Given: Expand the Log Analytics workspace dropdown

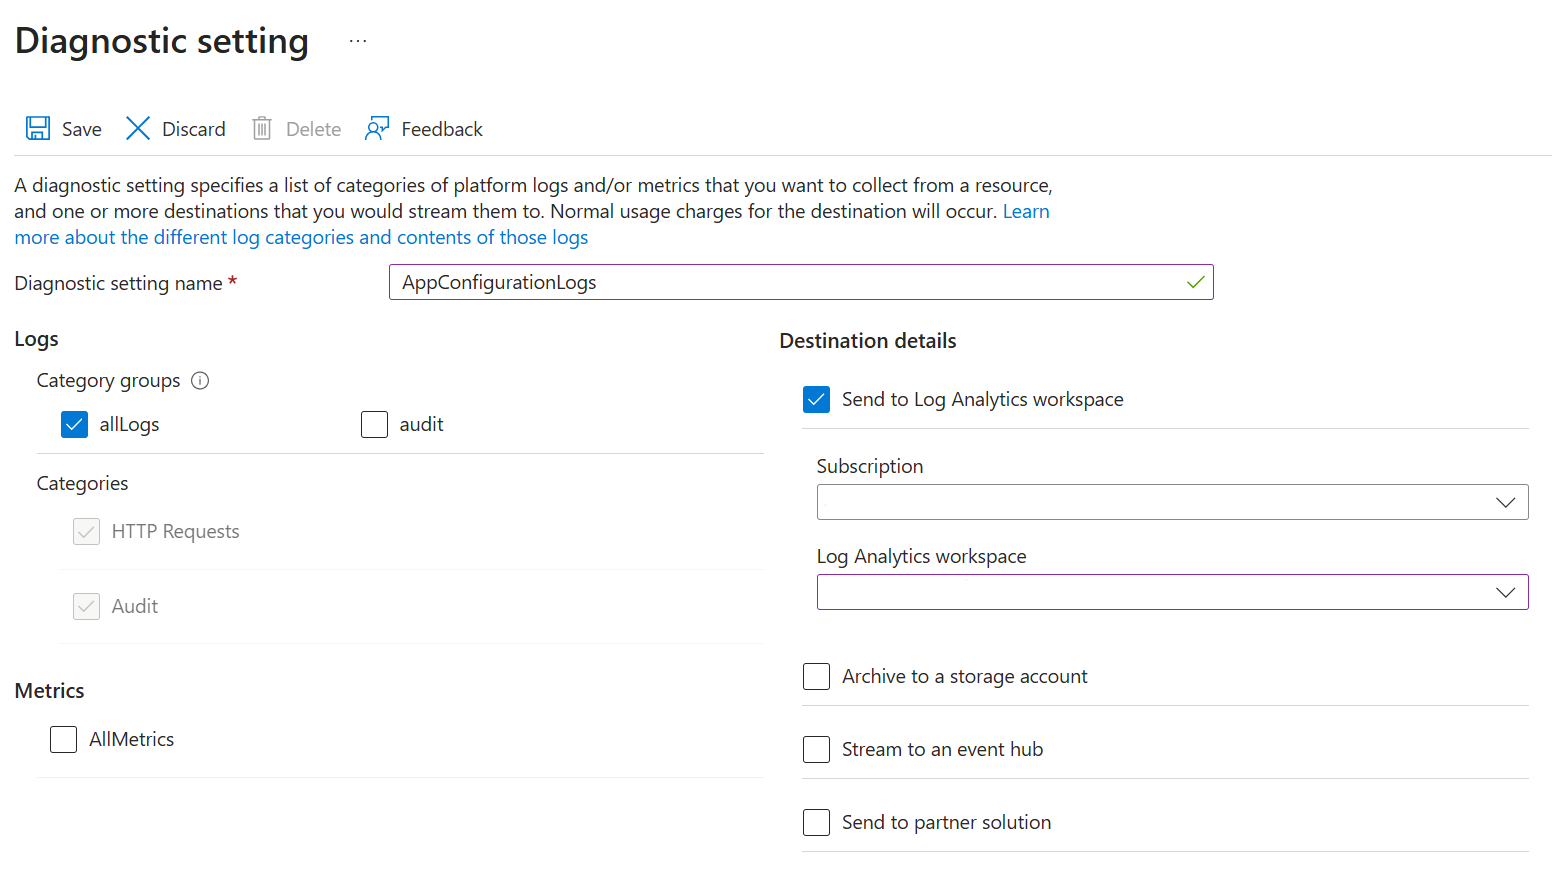Looking at the screenshot, I should [x=1172, y=592].
